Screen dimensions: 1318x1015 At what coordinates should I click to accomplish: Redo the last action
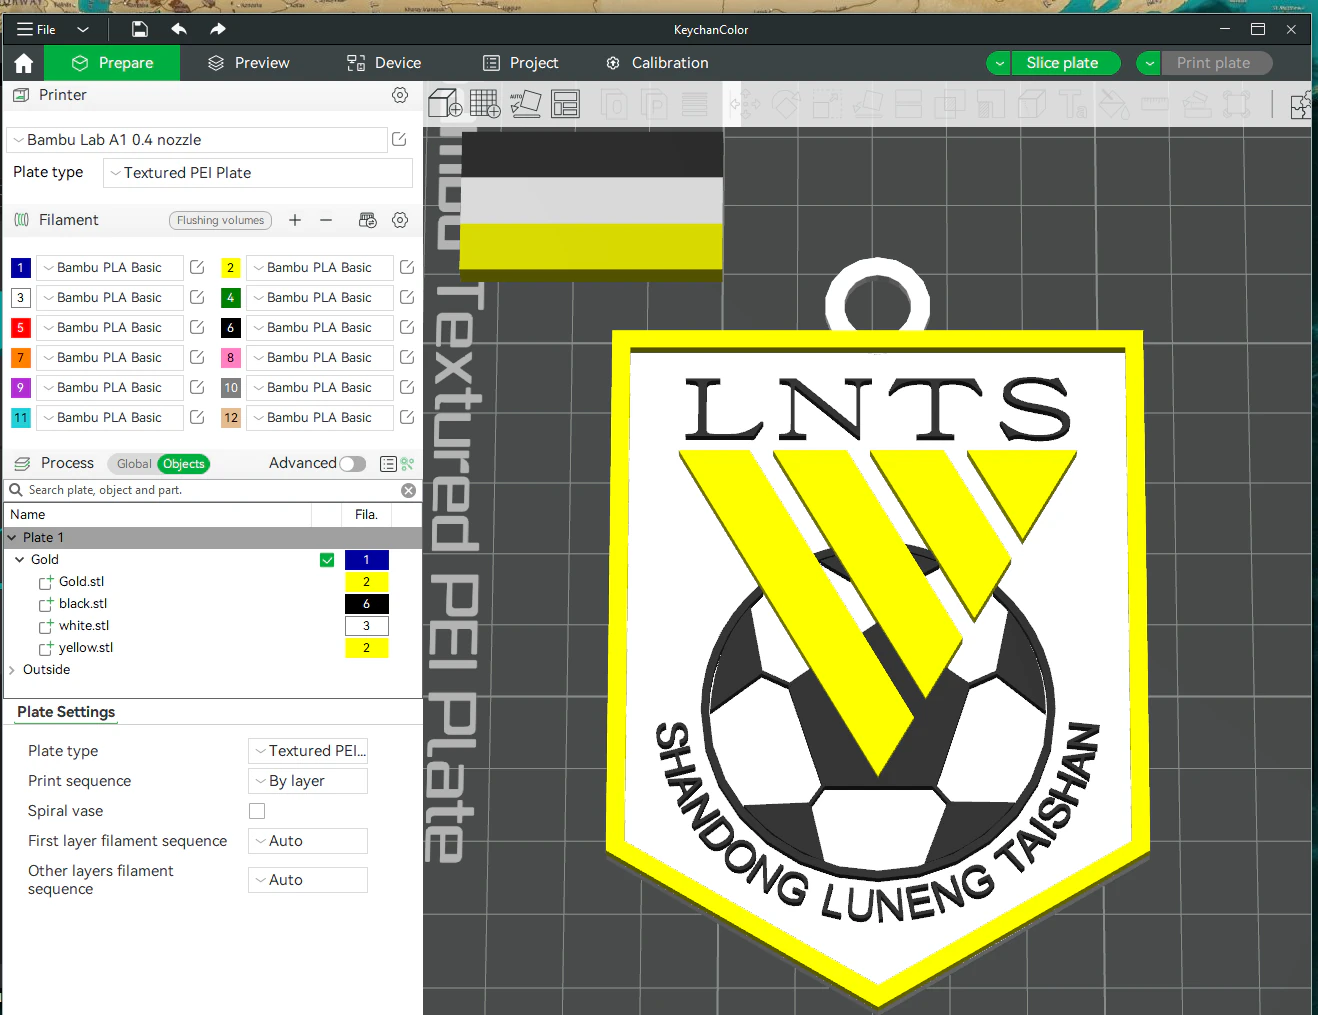point(217,29)
